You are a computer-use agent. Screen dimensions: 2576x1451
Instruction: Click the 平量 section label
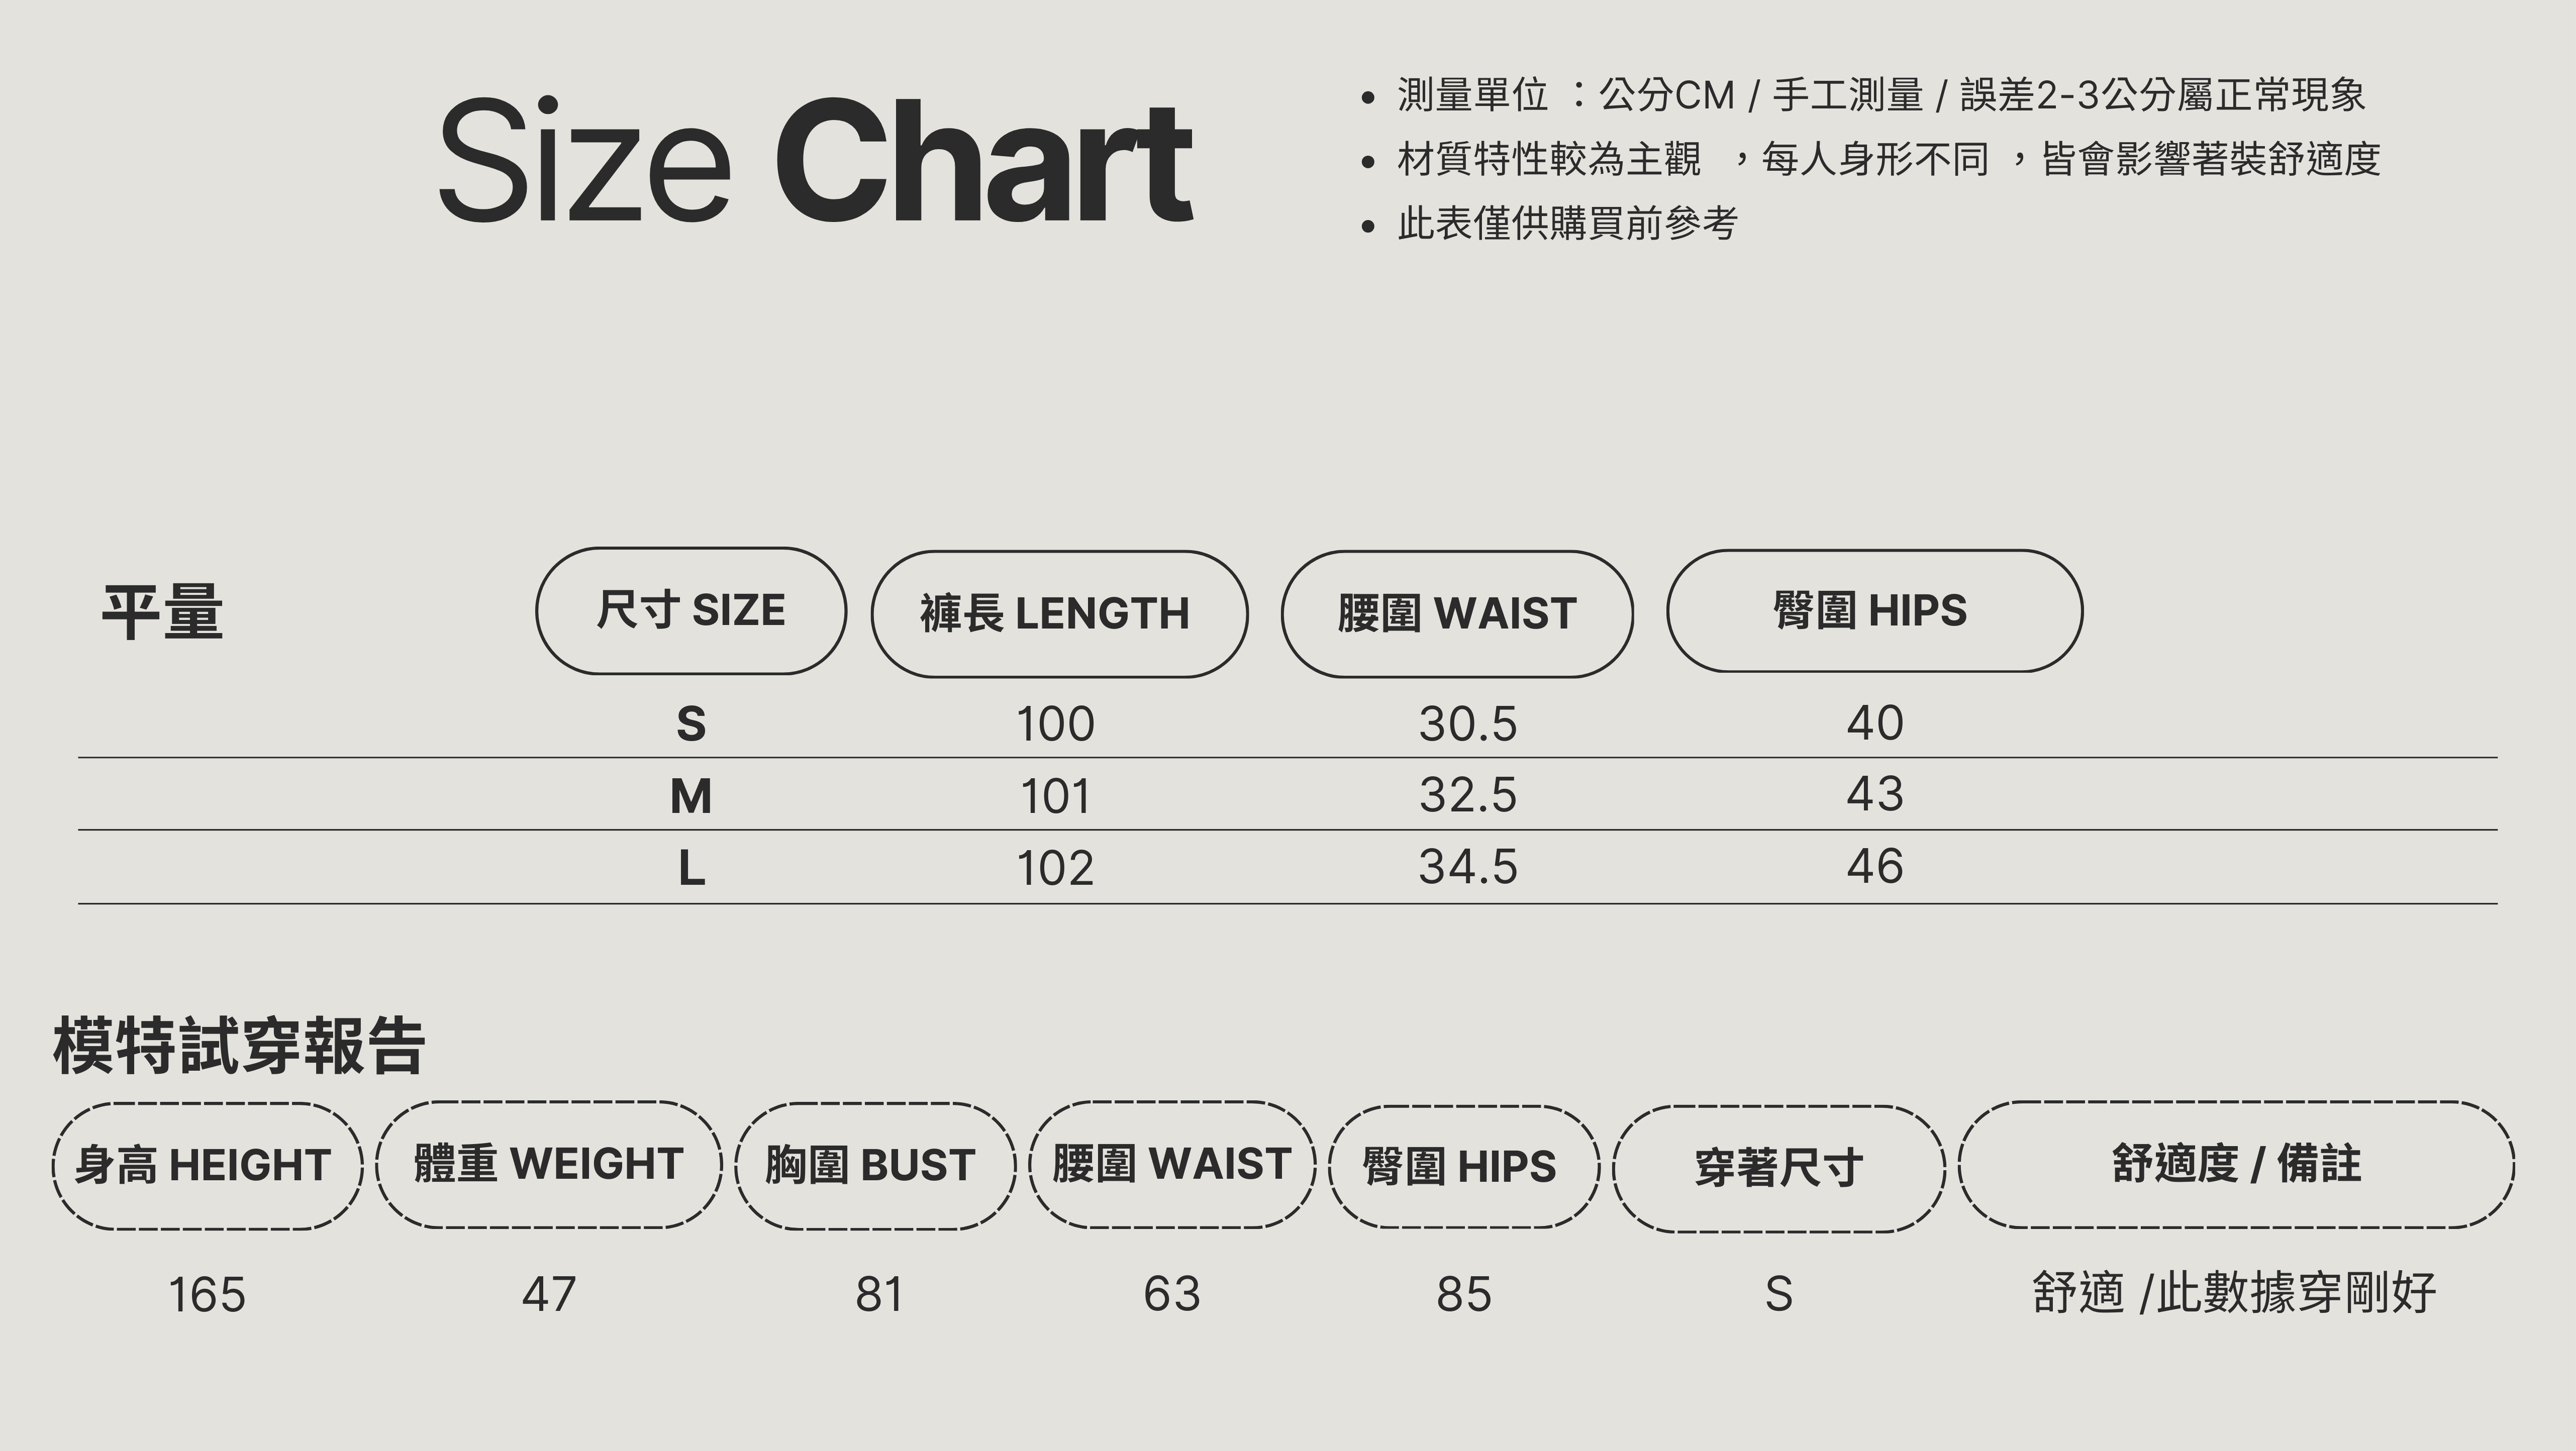tap(162, 612)
